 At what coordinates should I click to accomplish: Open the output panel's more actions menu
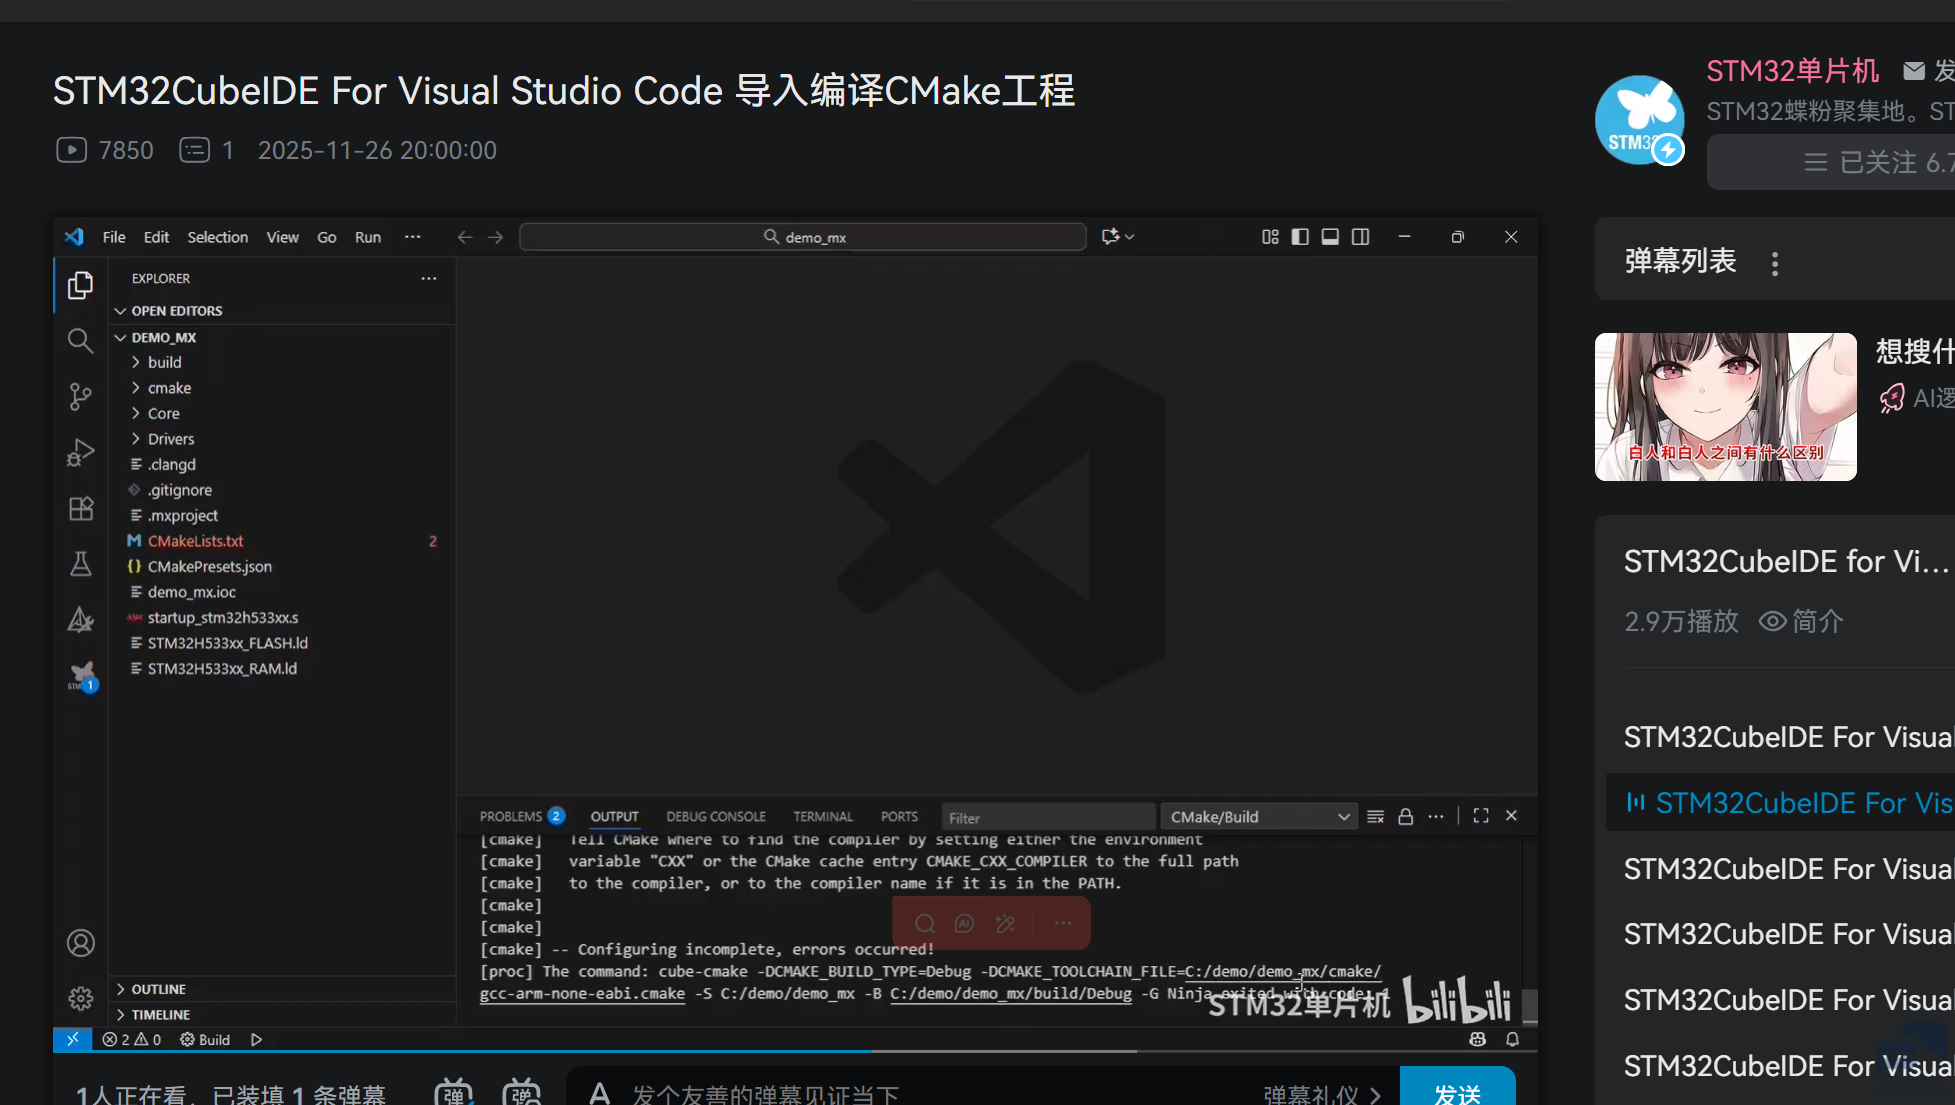[1436, 816]
